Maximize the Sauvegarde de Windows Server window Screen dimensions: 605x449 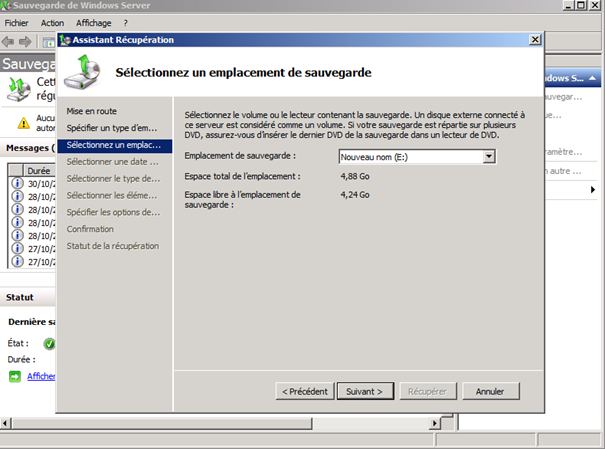pos(581,5)
